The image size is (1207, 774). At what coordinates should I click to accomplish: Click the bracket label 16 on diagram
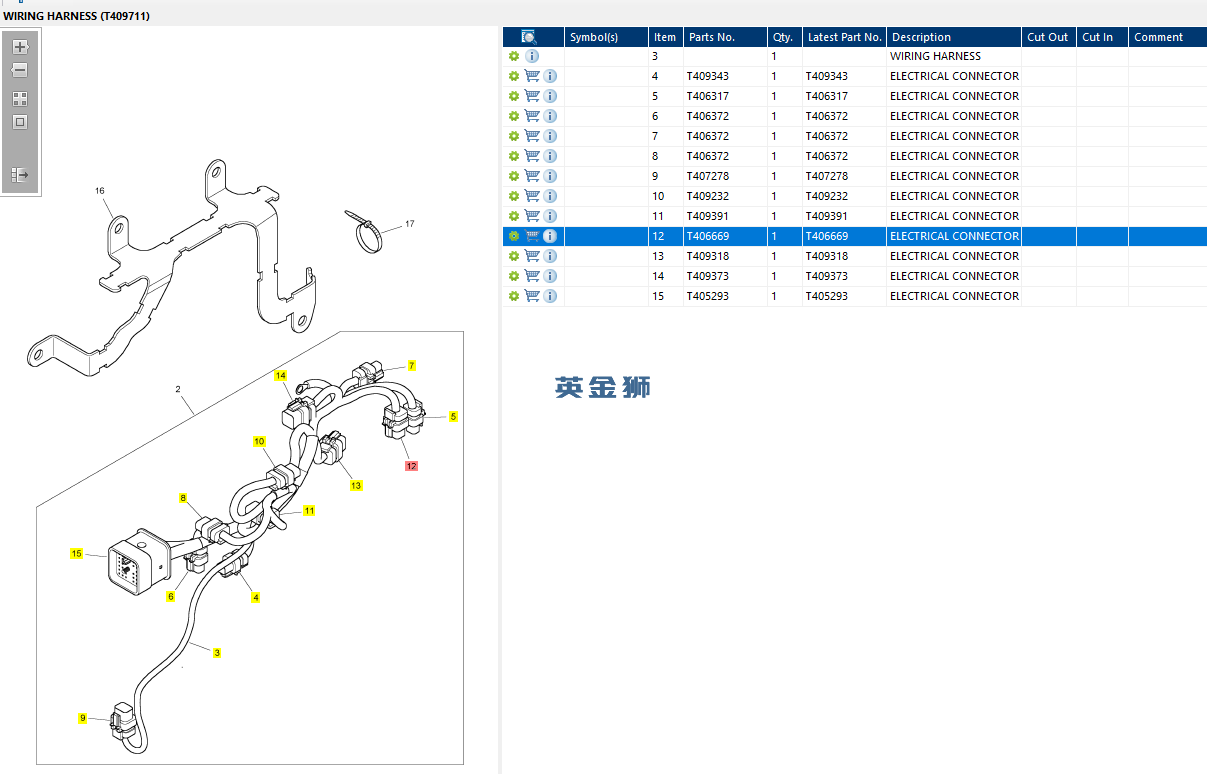tap(100, 190)
